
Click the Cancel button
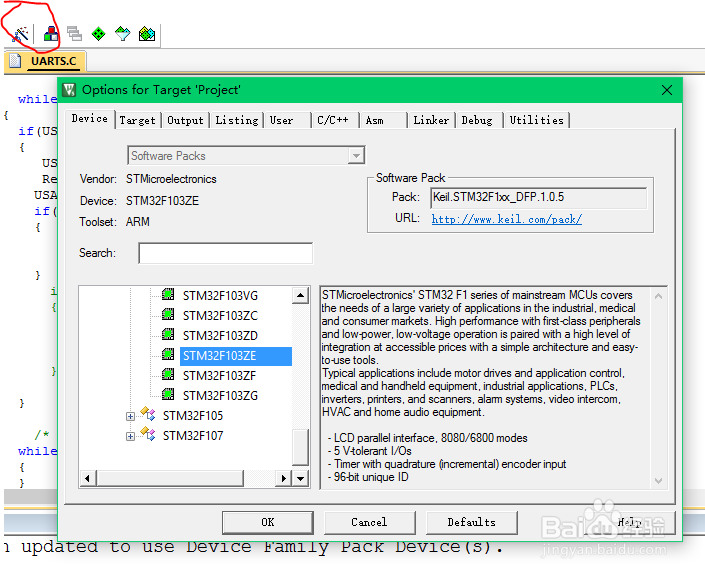pos(370,522)
